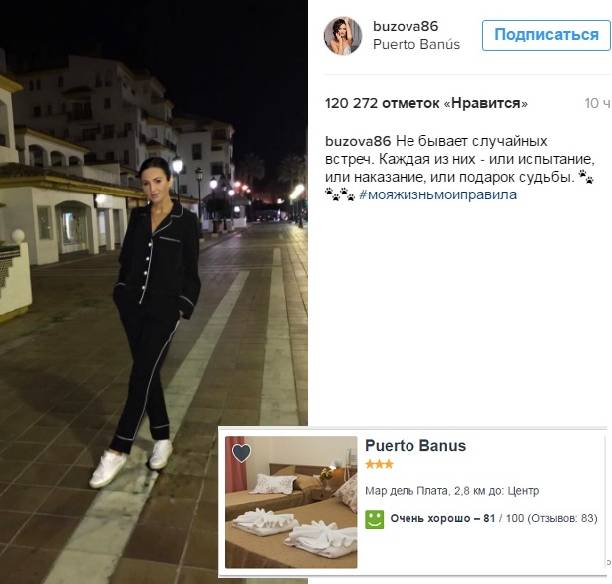The height and width of the screenshot is (584, 612).
Task: Click the three-star hotel rating icons
Action: coord(379,464)
